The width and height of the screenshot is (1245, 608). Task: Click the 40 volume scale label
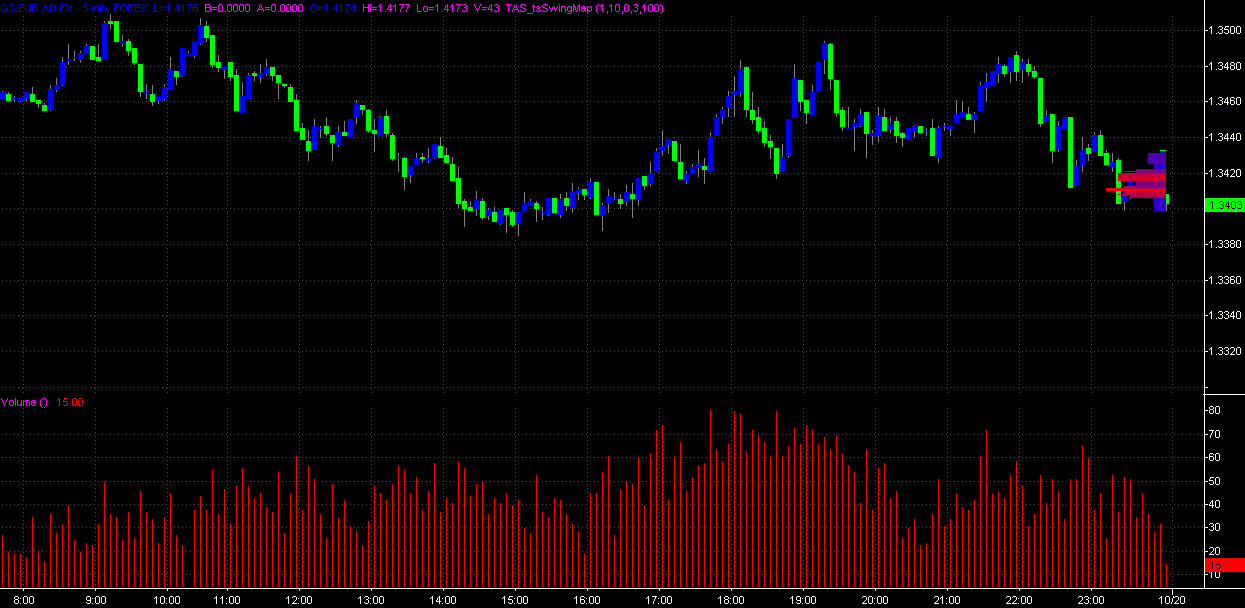click(x=1214, y=504)
